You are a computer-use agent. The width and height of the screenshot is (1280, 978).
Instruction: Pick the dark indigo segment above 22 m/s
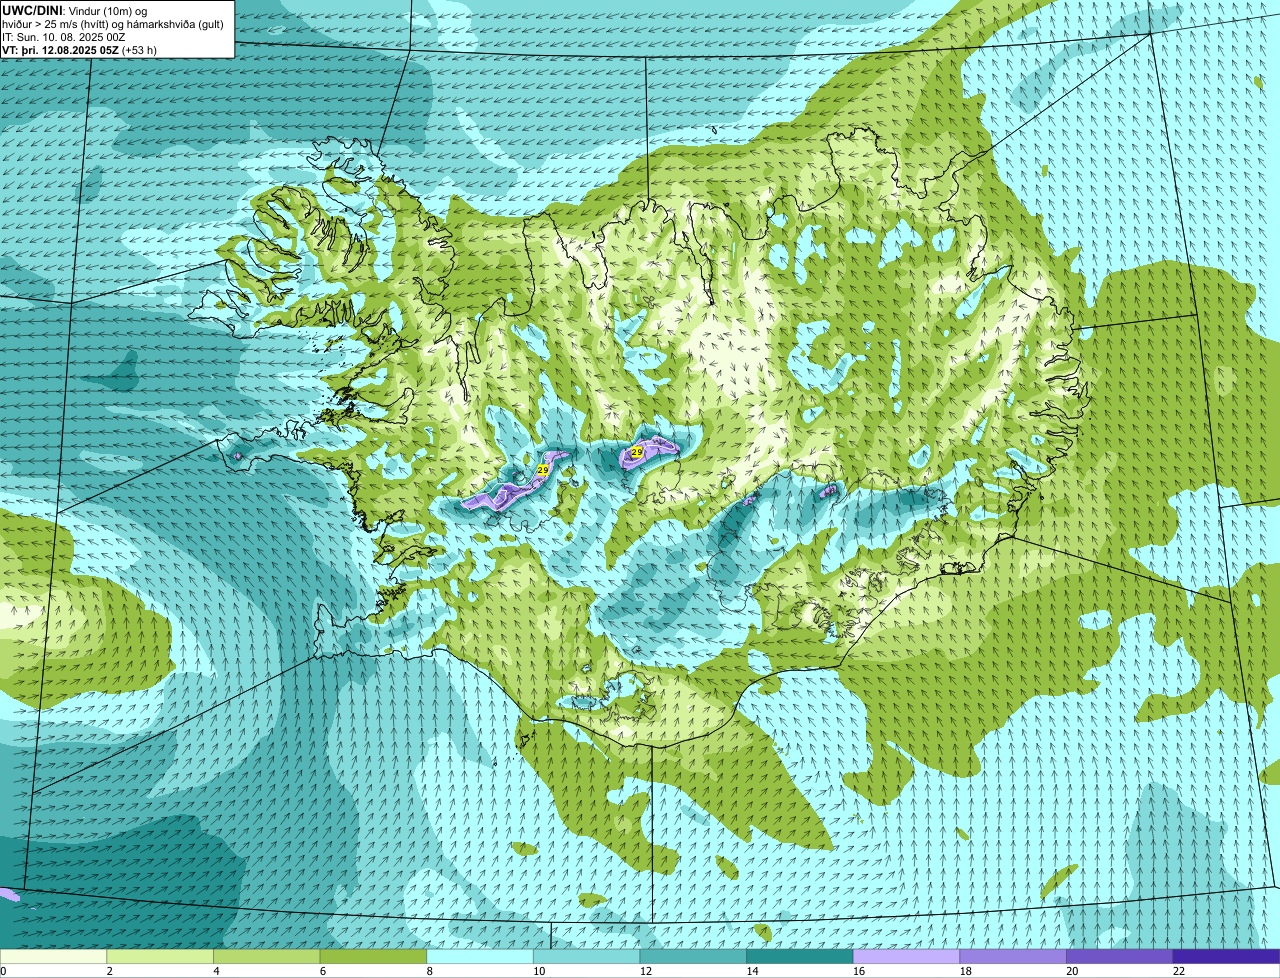[1226, 956]
